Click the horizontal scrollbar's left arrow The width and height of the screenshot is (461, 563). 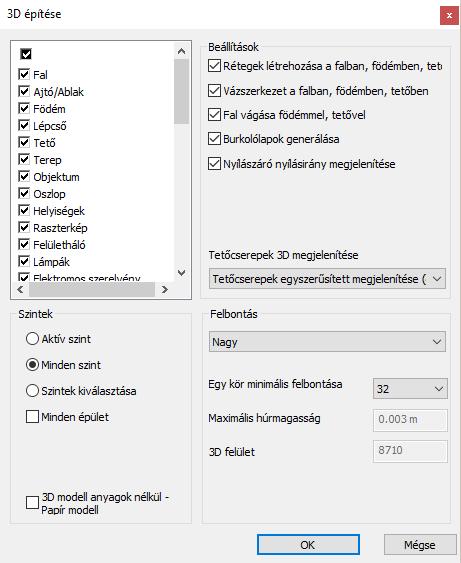20,289
